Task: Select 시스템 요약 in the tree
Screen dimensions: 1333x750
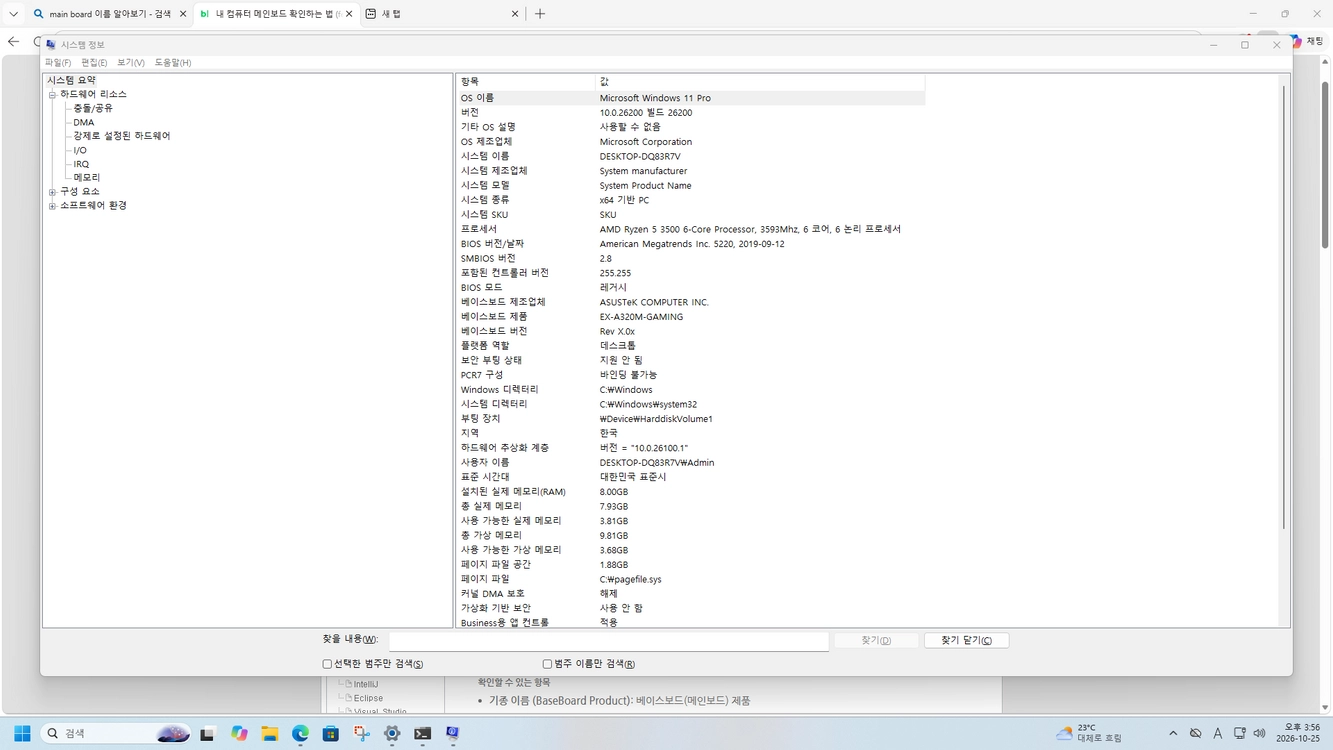Action: (71, 80)
